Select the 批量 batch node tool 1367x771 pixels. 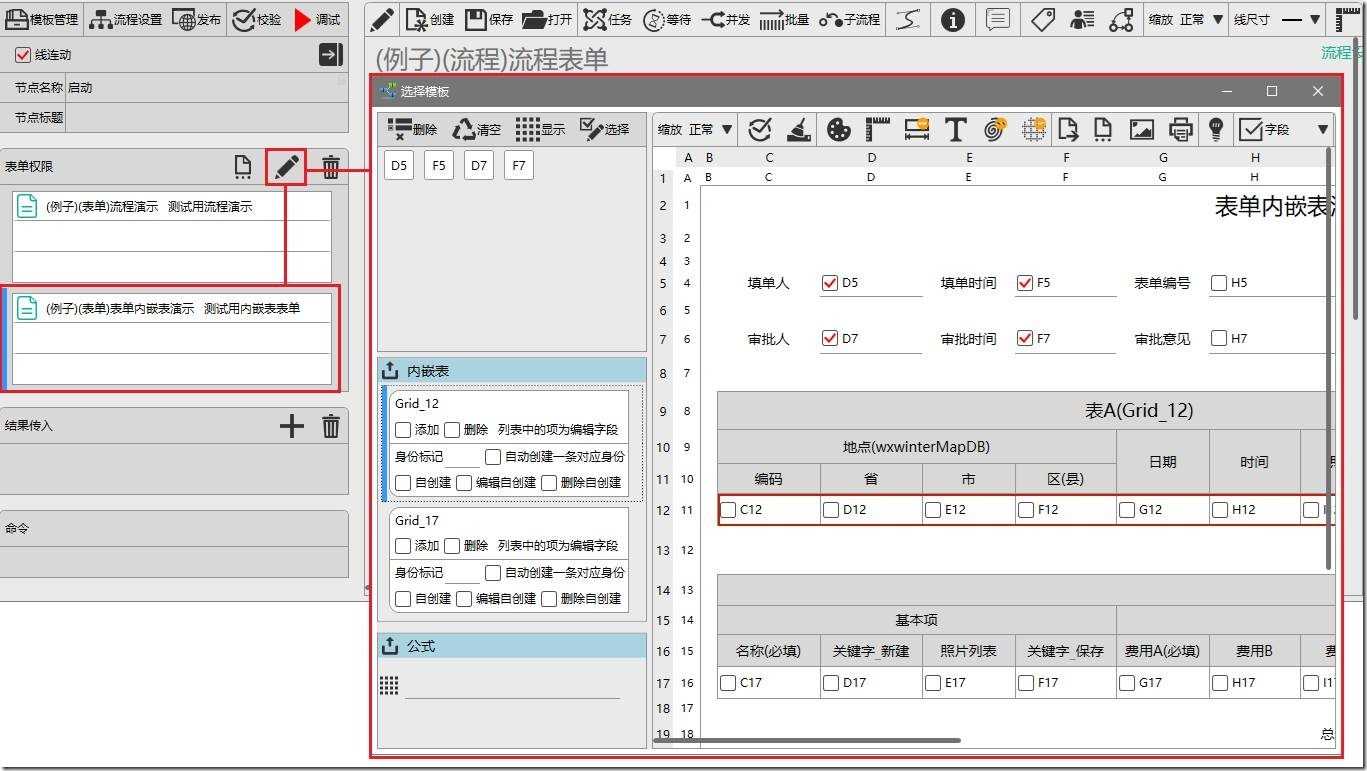785,19
